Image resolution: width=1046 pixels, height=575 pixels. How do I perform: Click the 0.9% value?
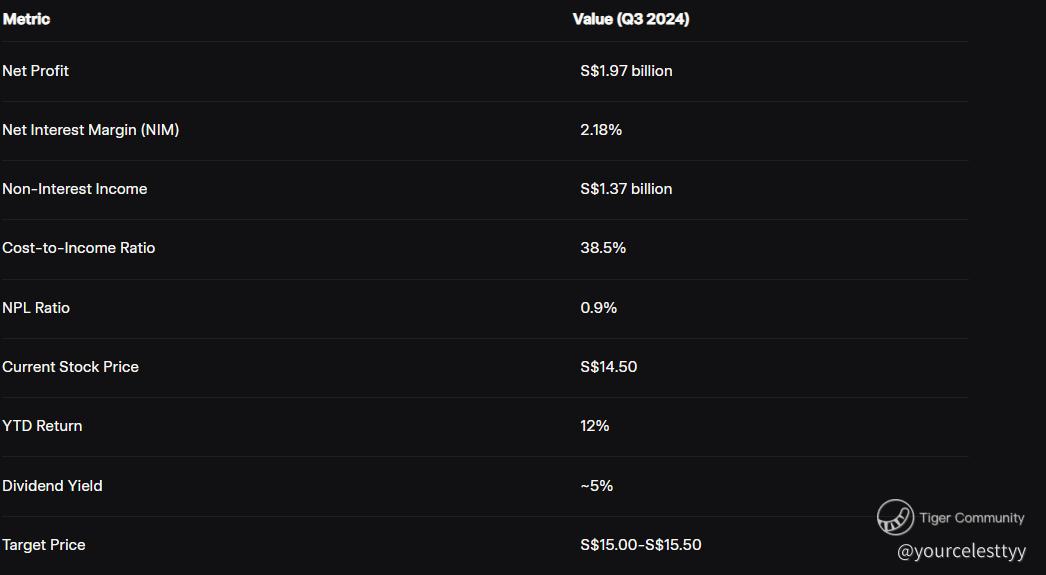point(598,308)
